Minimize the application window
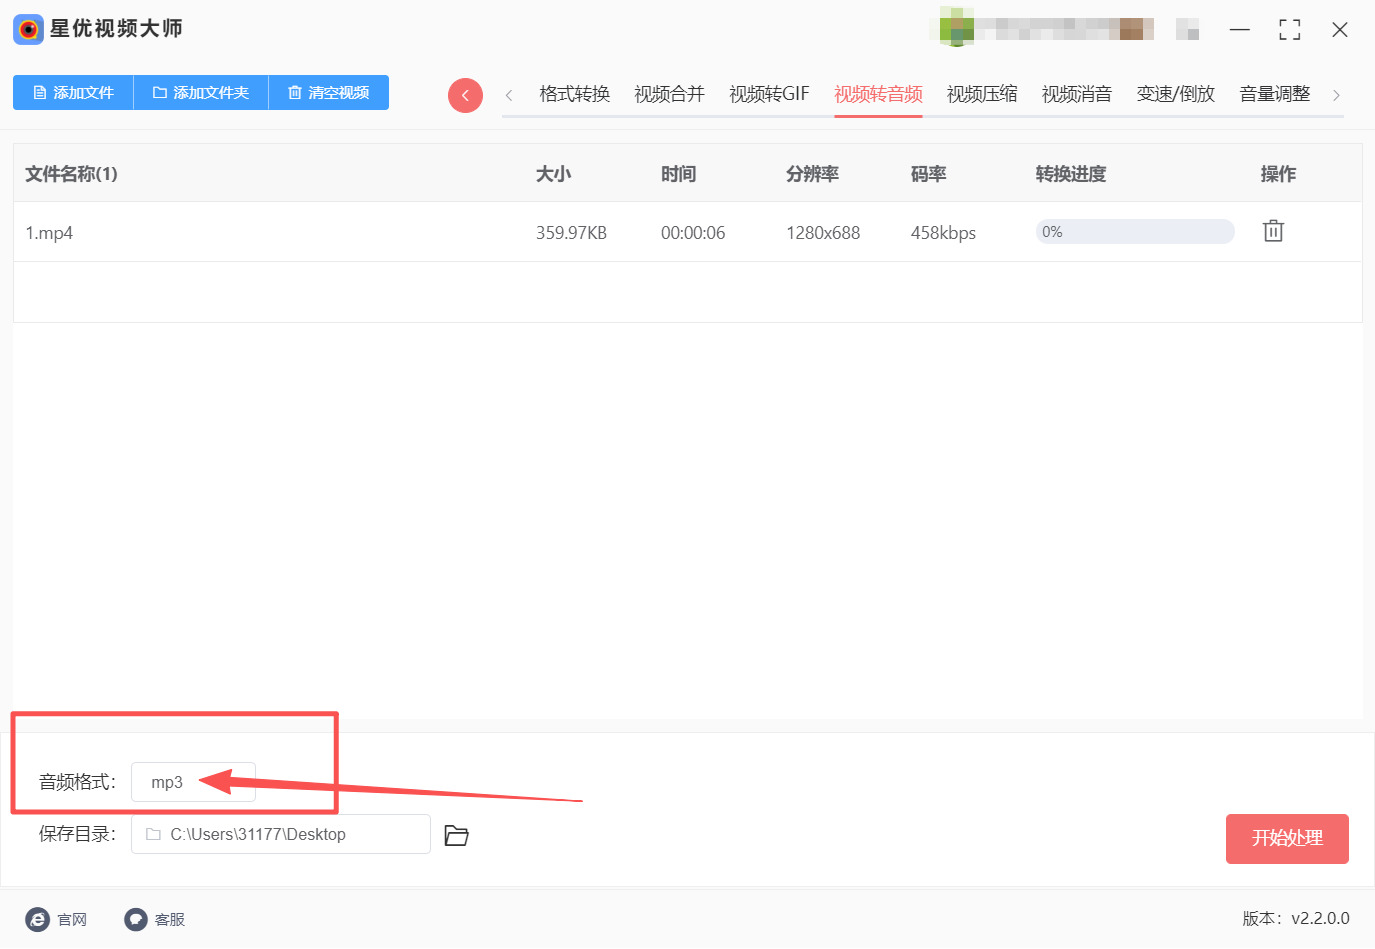 [1240, 30]
